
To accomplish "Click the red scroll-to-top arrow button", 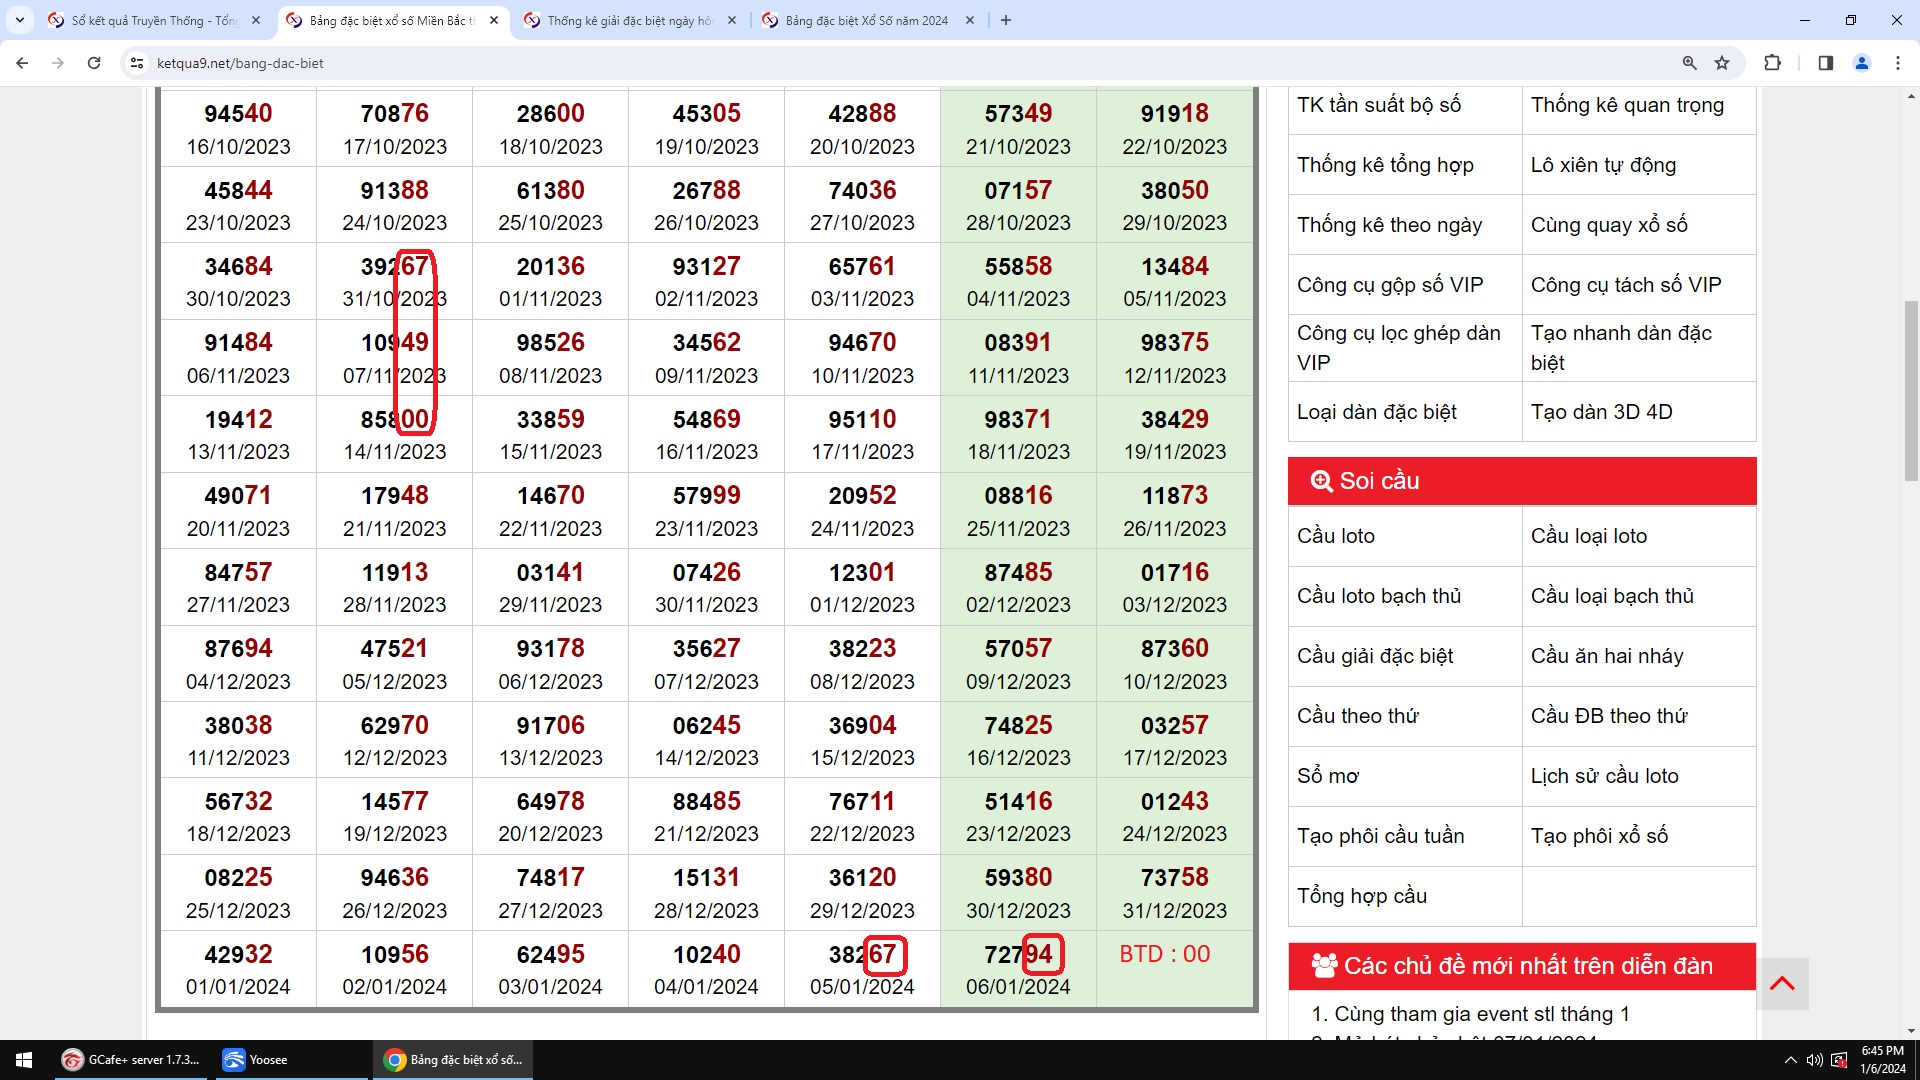I will point(1782,984).
